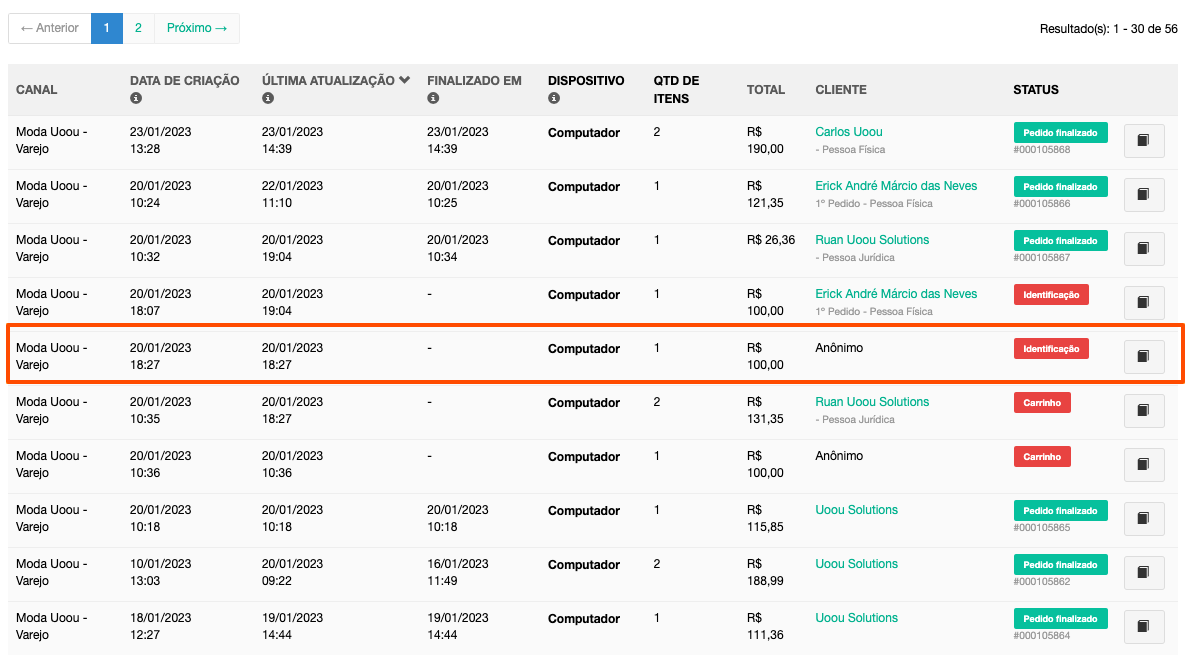Viewport: 1192px width, 655px height.
Task: Open details icon for order #000105868
Action: (1143, 141)
